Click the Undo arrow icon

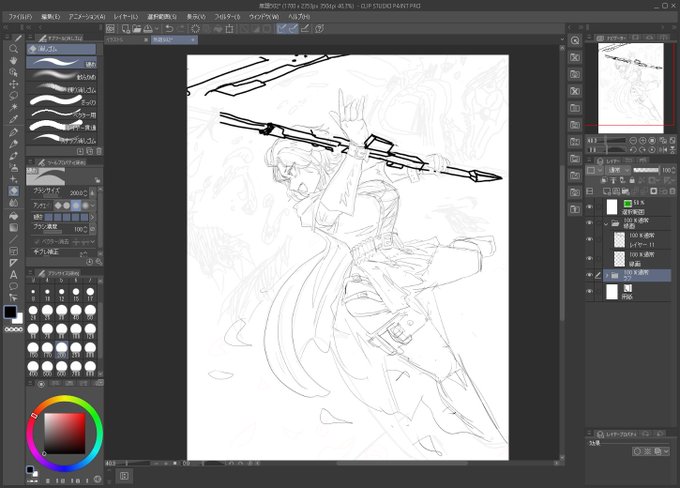pyautogui.click(x=170, y=29)
